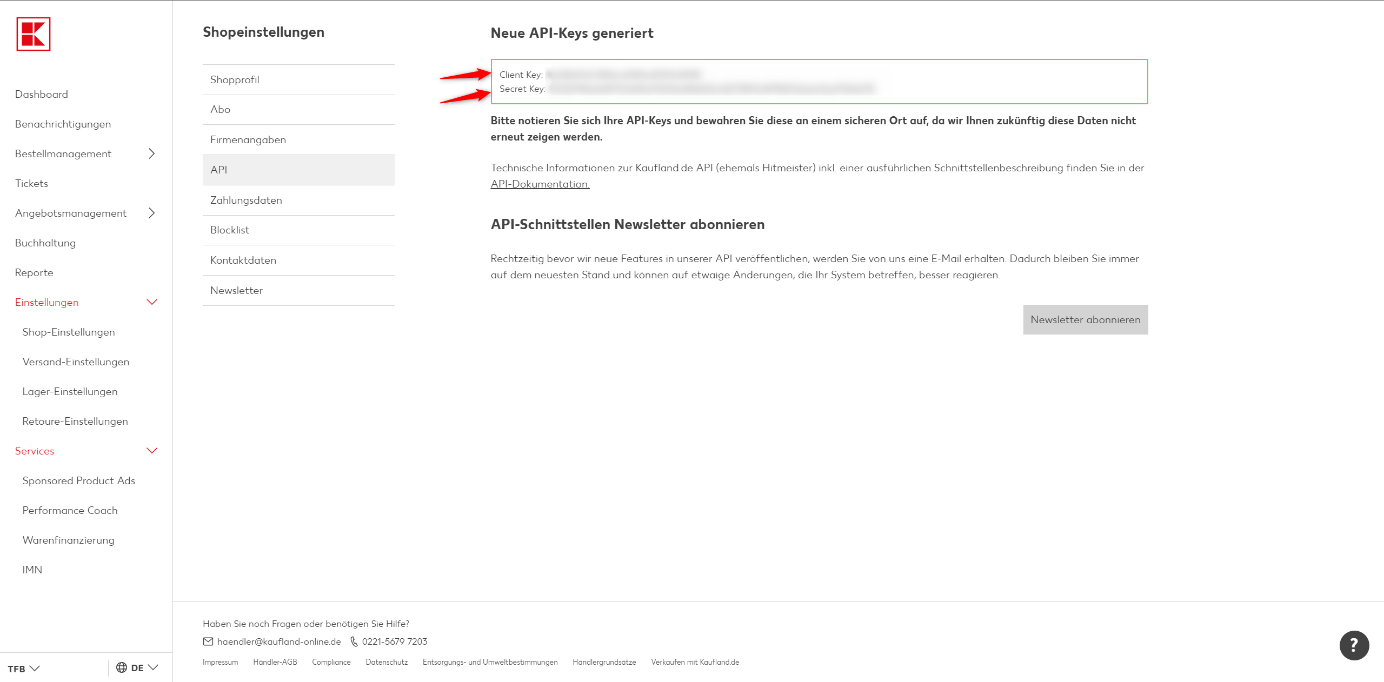Click the Shopeinstellungen heading
Screen dimensions: 1384x682
pyautogui.click(x=264, y=32)
